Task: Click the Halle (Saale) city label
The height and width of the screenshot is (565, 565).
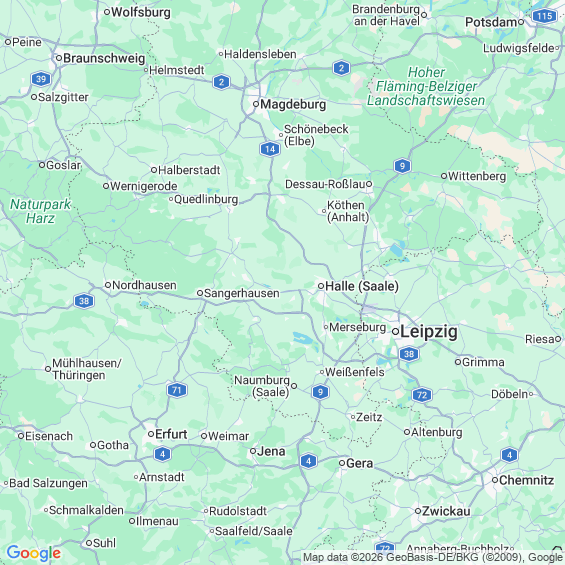Action: click(362, 286)
